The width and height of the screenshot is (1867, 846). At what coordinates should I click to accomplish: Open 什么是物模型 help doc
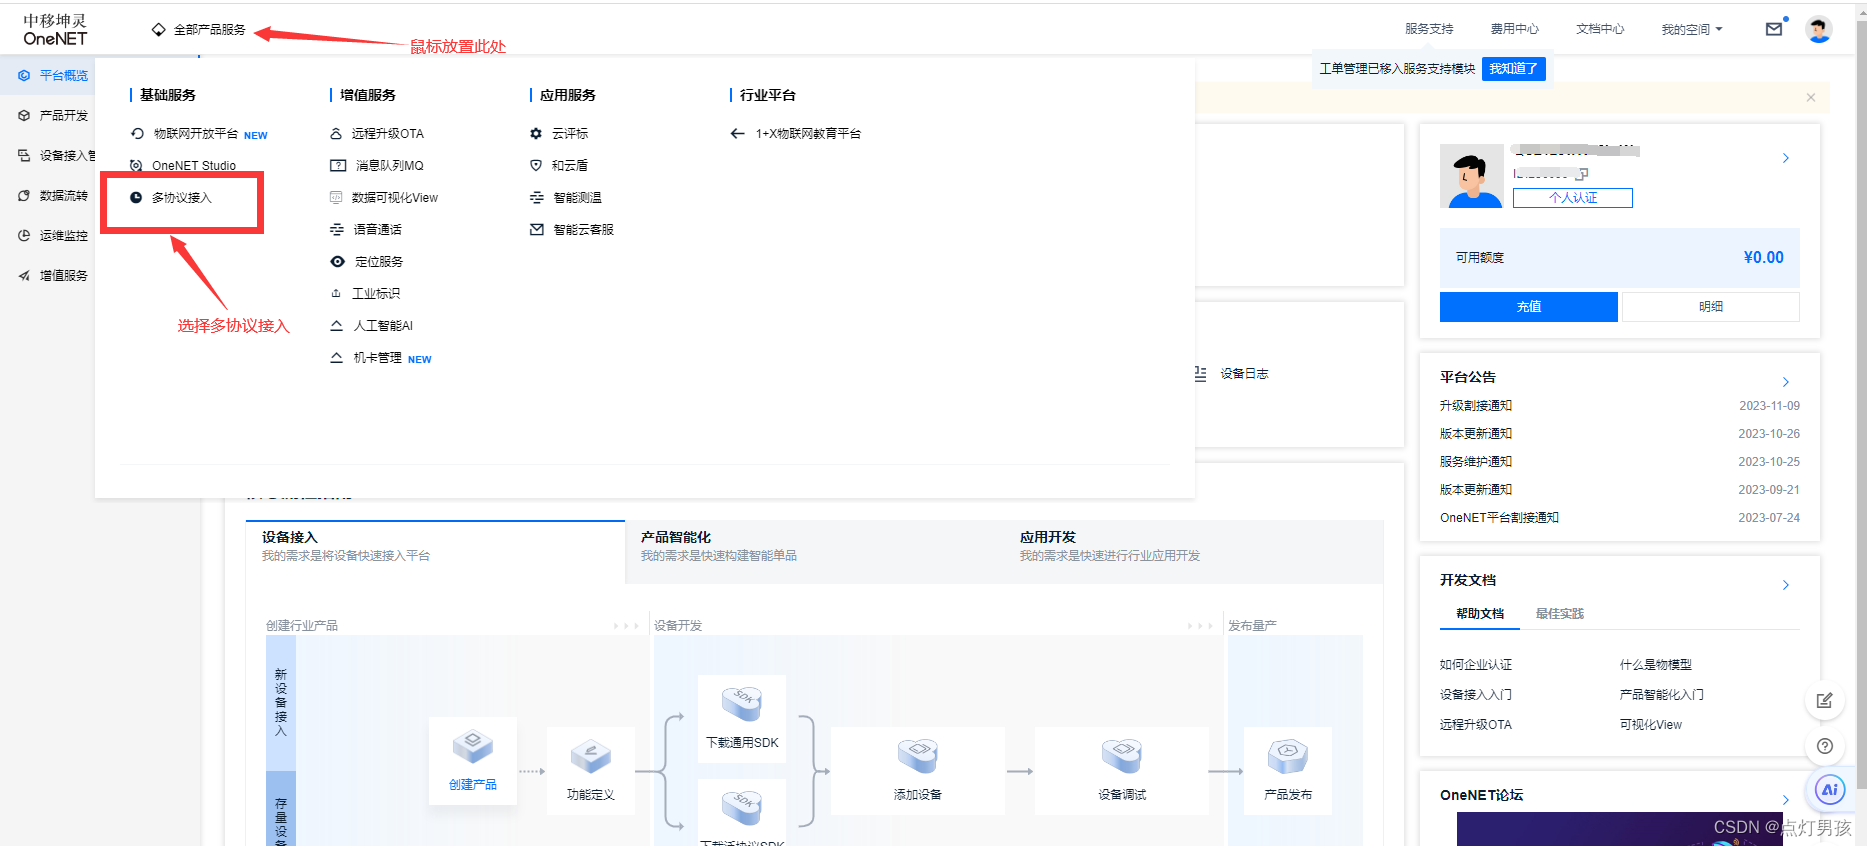(1656, 665)
